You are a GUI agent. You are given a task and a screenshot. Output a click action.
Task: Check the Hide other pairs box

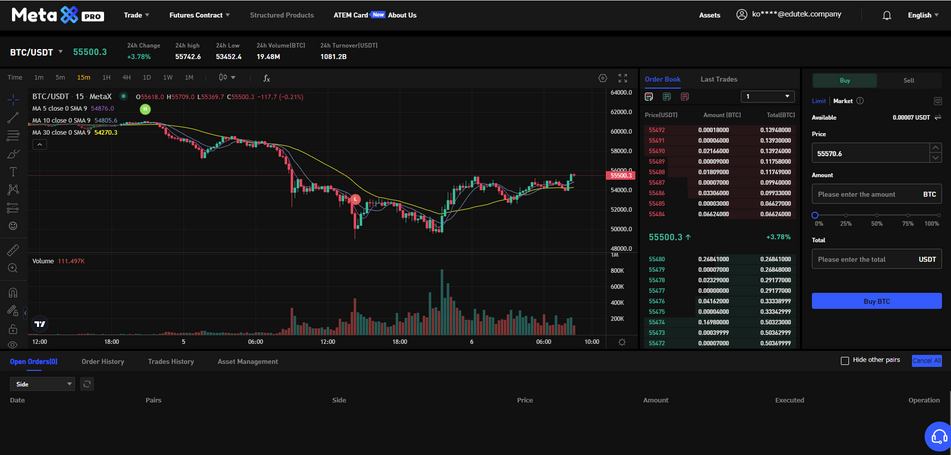tap(845, 361)
